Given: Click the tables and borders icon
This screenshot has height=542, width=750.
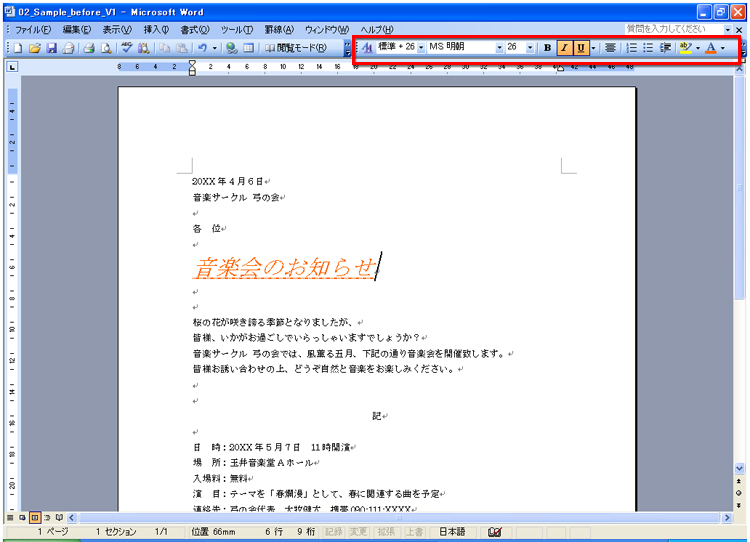Looking at the screenshot, I should click(x=248, y=48).
